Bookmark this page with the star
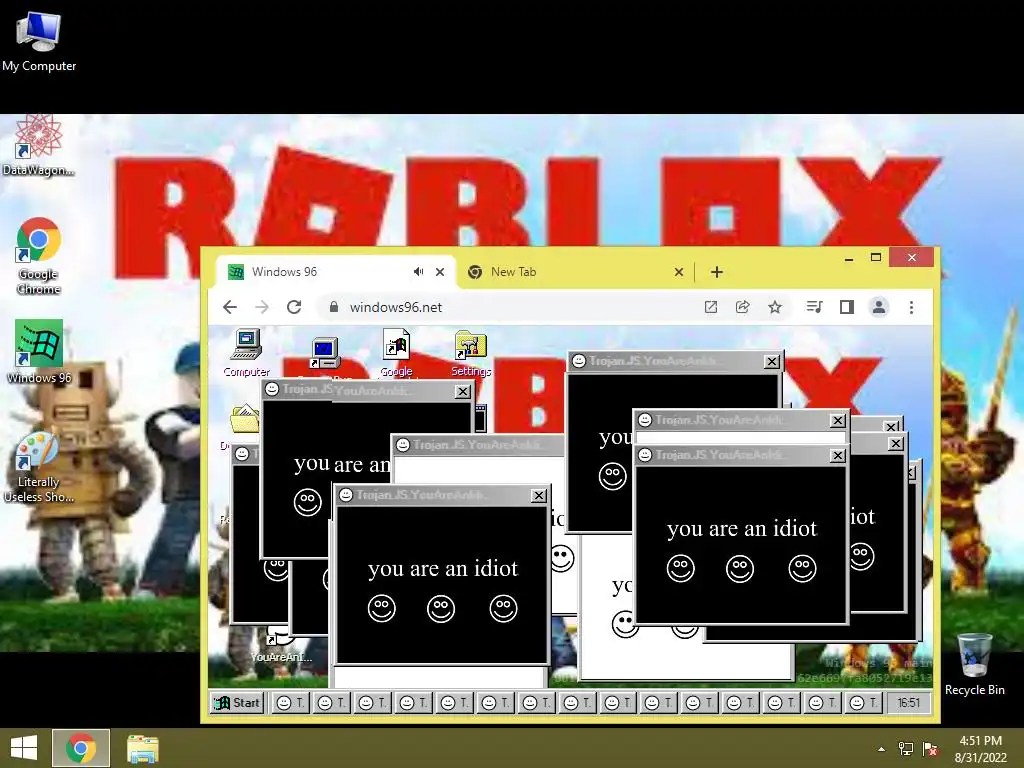The width and height of the screenshot is (1024, 768). [775, 307]
